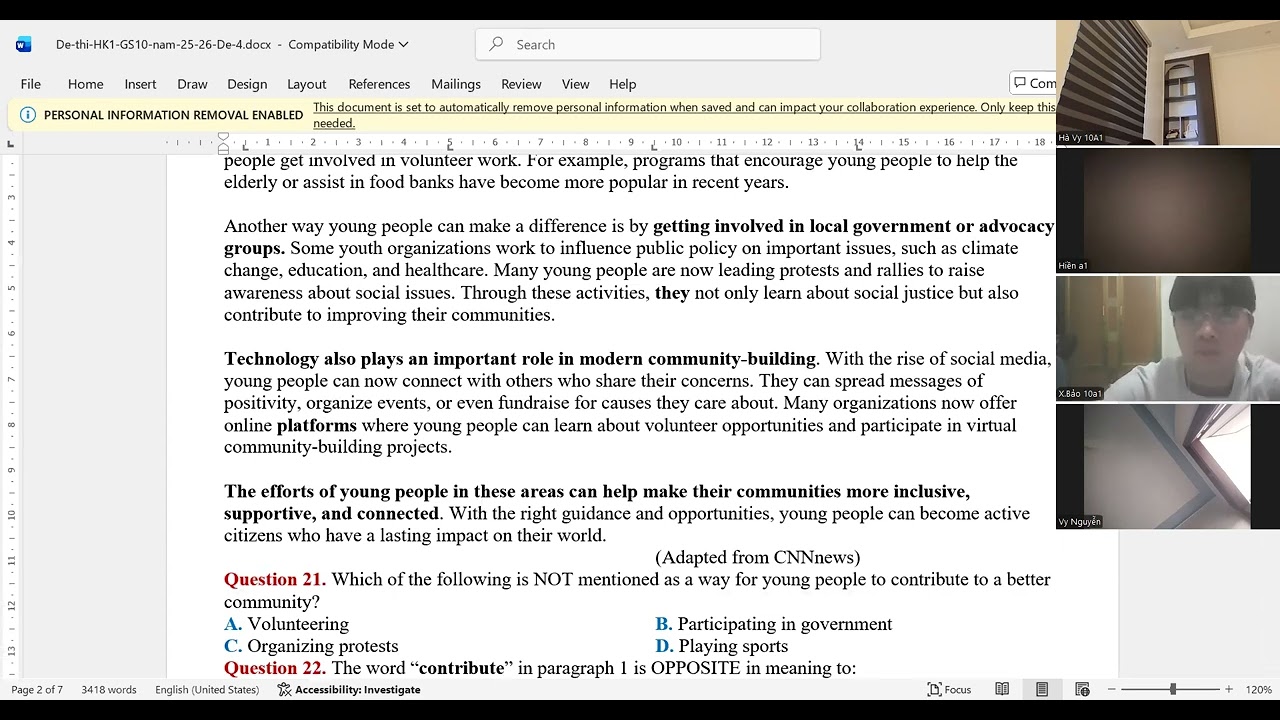This screenshot has width=1280, height=720.
Task: Click "(Adapted from CNNnews)" text
Action: (x=758, y=557)
